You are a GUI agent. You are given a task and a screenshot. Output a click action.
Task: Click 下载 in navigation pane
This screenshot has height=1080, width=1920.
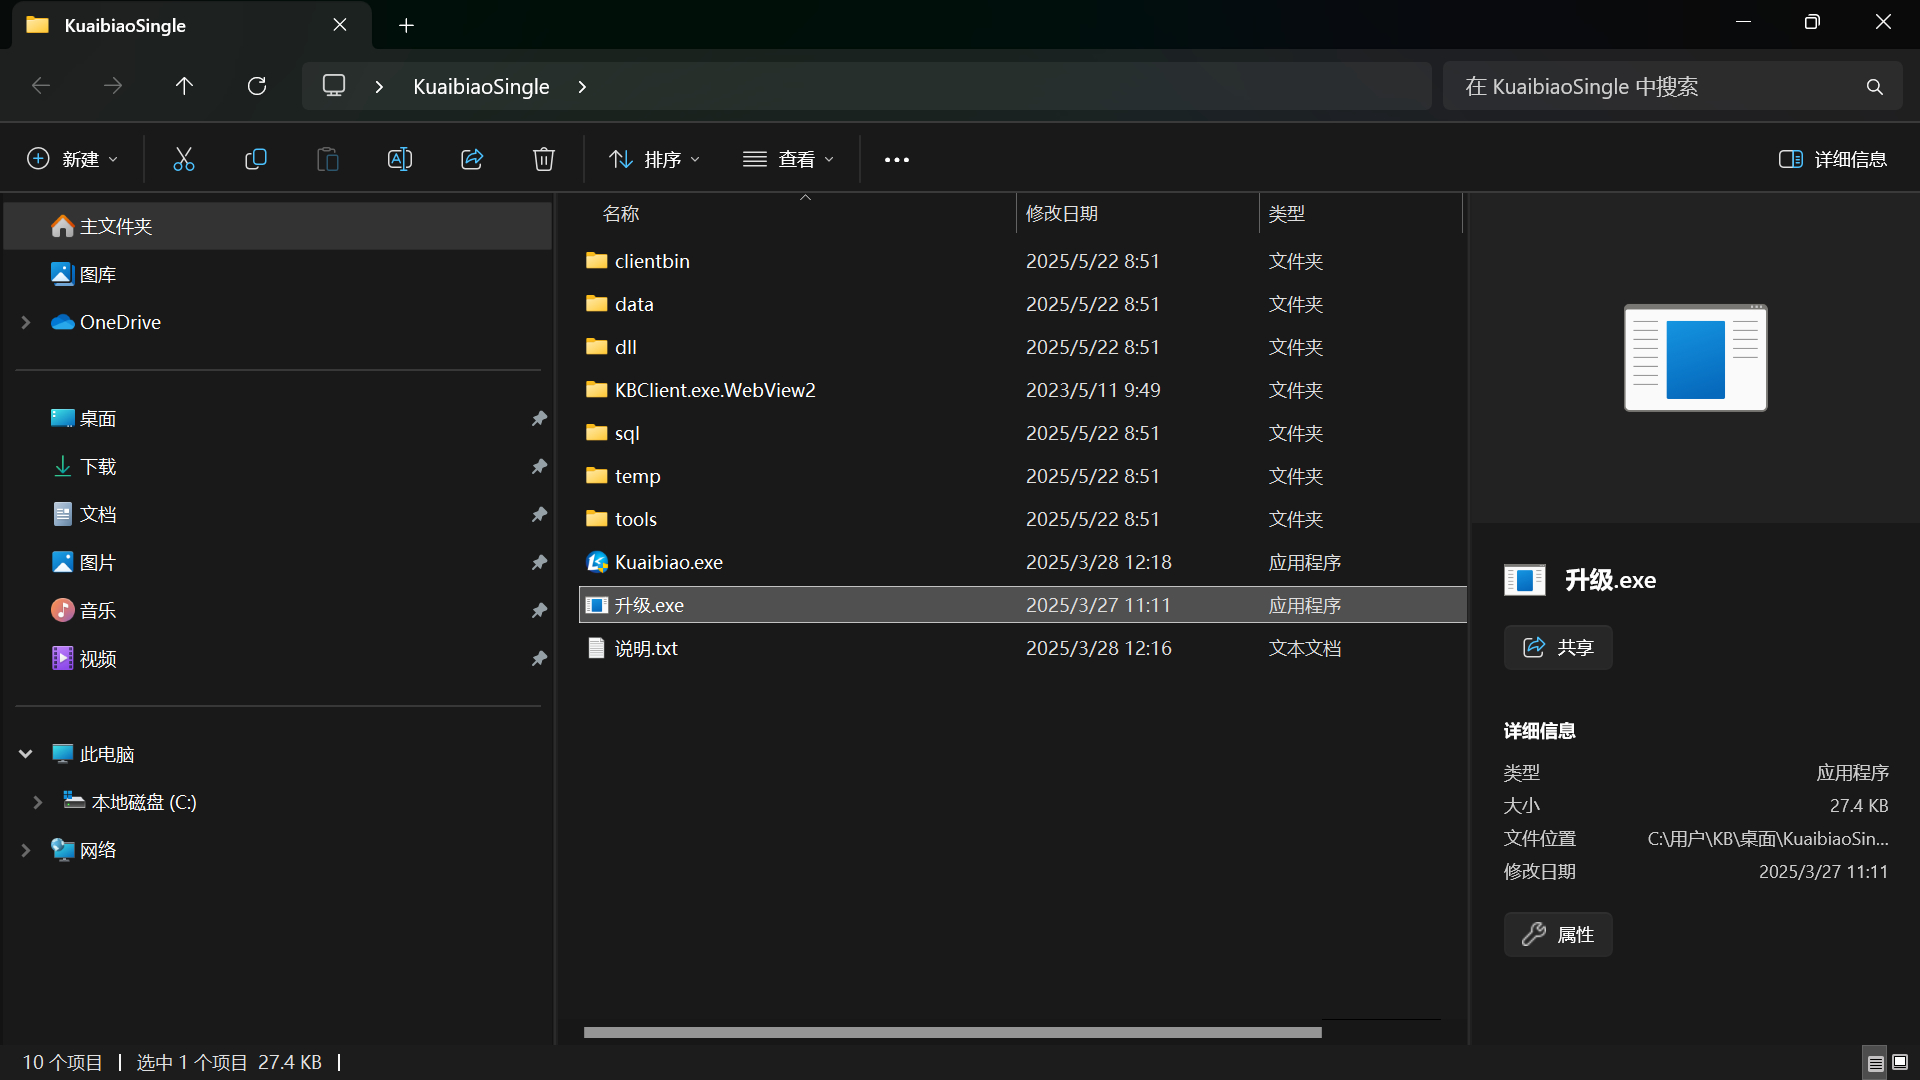click(278, 466)
